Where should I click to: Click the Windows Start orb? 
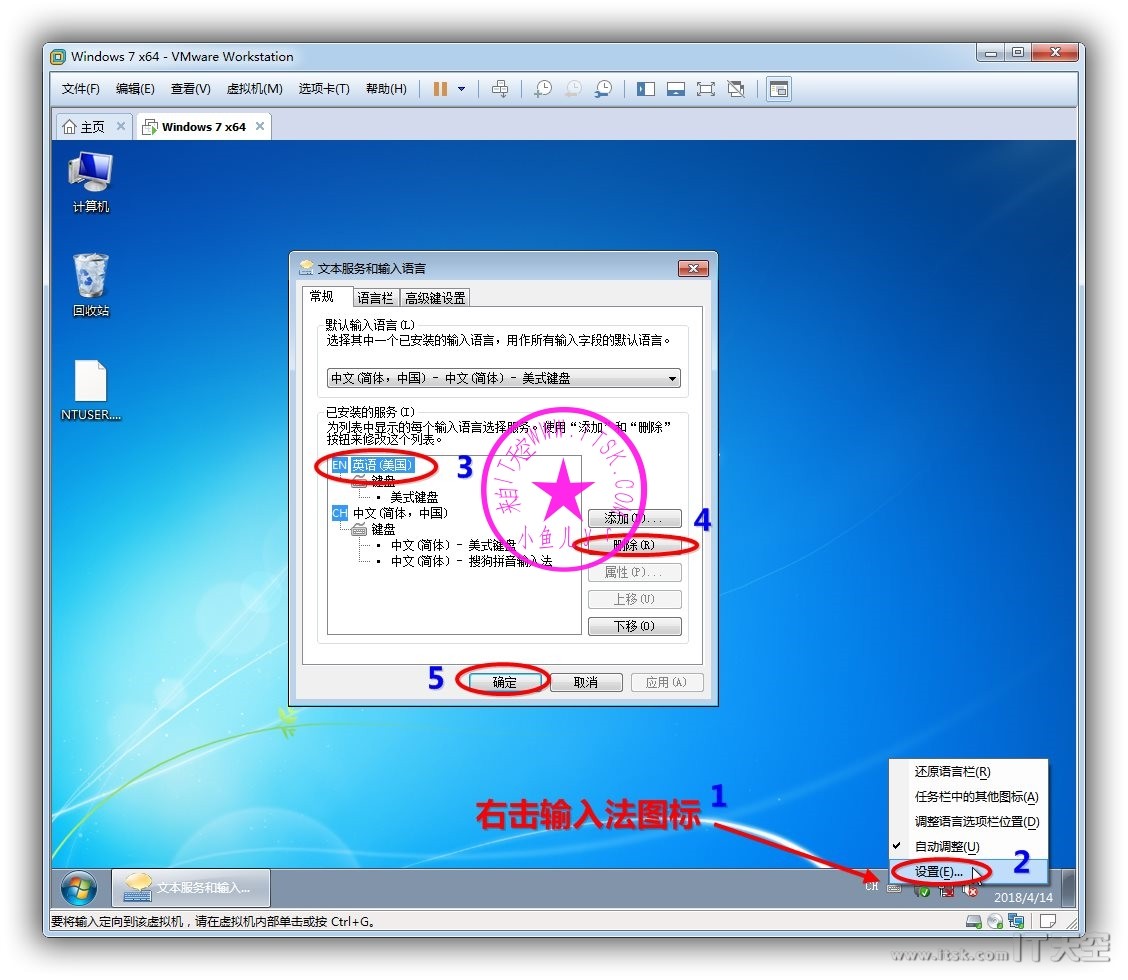tap(79, 887)
